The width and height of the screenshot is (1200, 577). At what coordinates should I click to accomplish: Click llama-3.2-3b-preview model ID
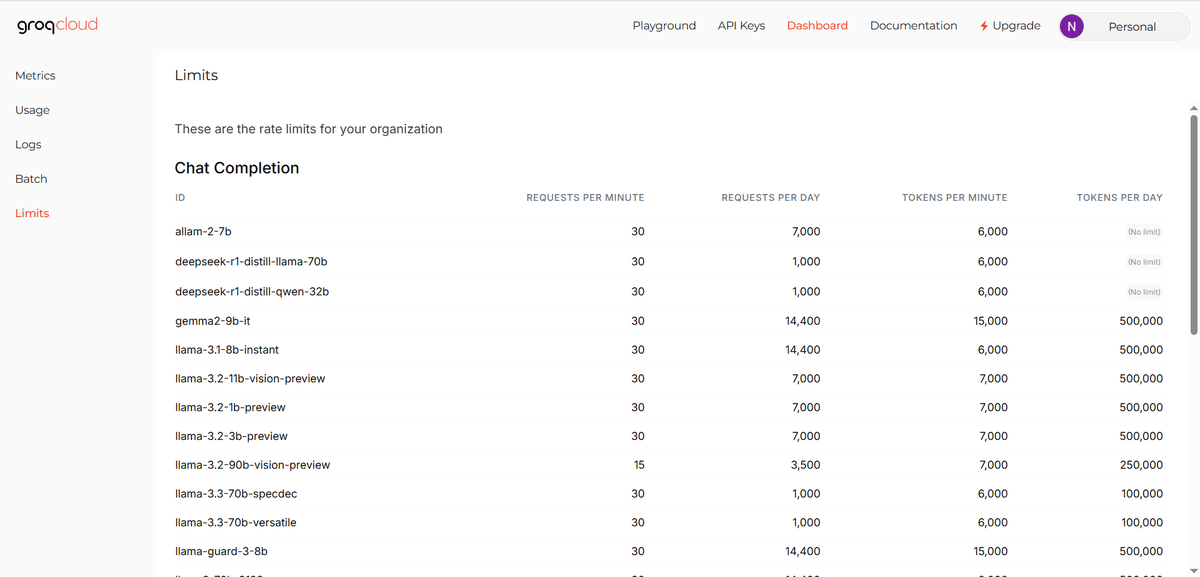(x=231, y=437)
